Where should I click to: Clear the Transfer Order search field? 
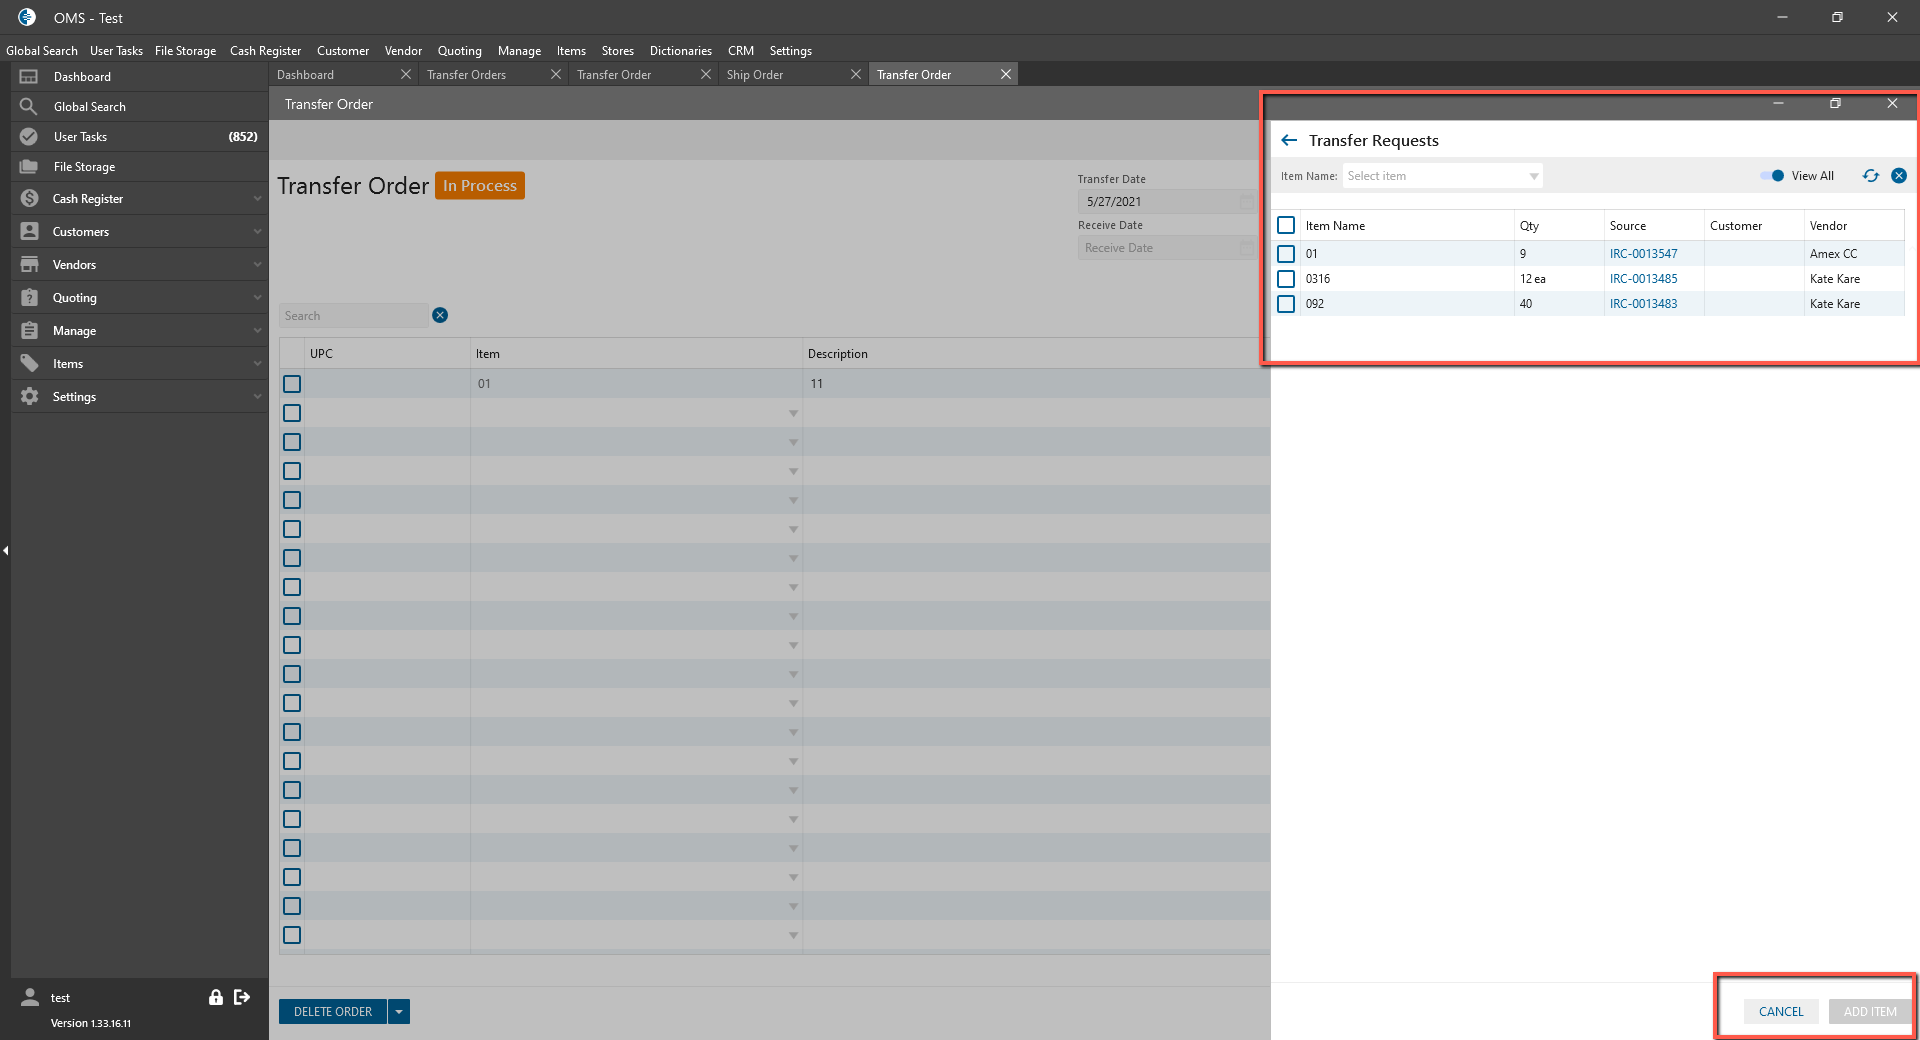click(440, 316)
